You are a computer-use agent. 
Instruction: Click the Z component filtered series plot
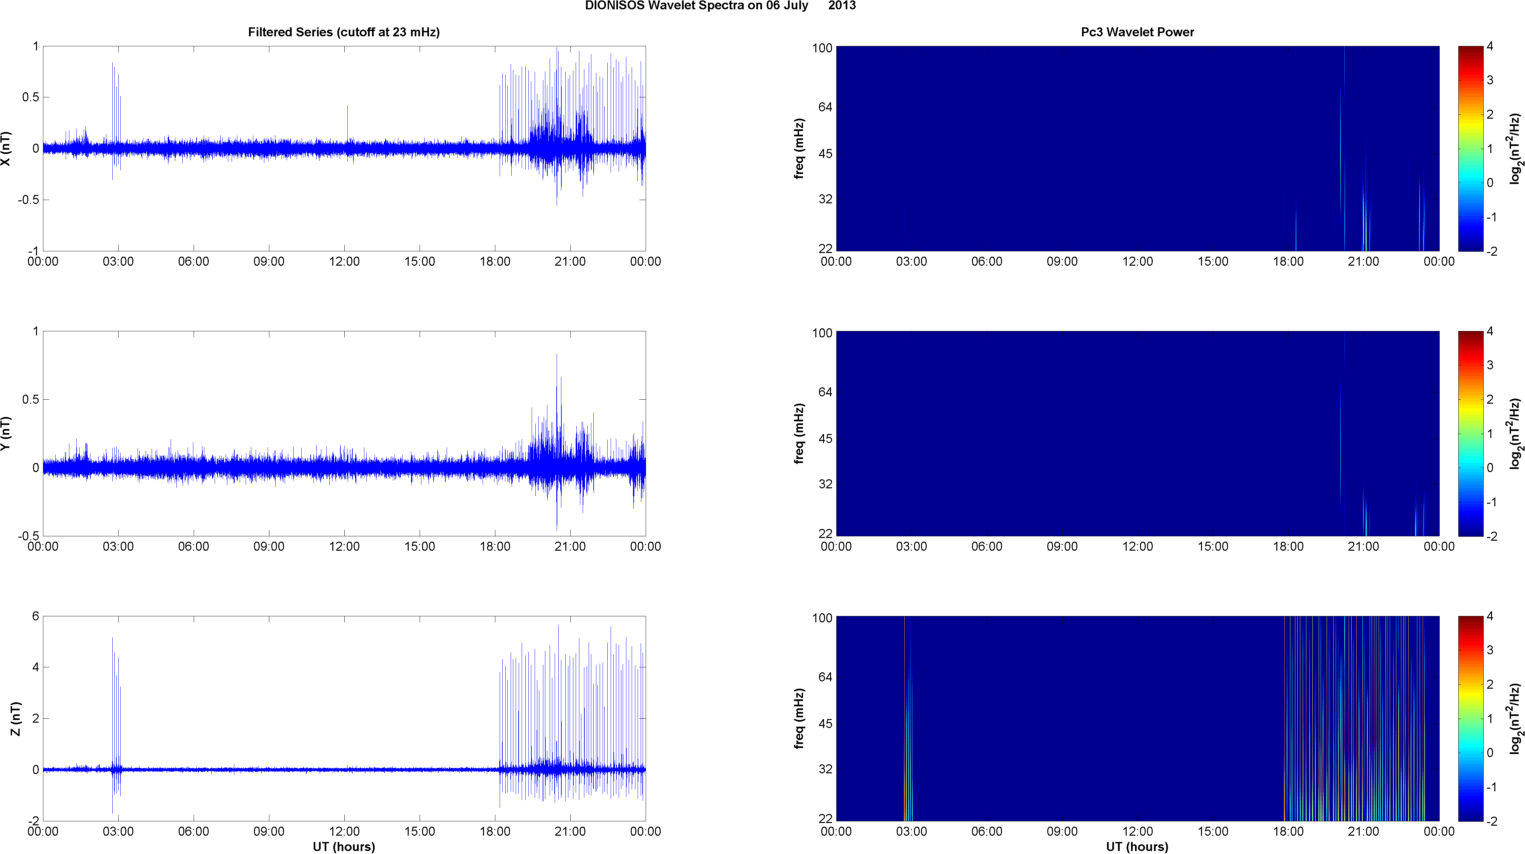pyautogui.click(x=344, y=719)
